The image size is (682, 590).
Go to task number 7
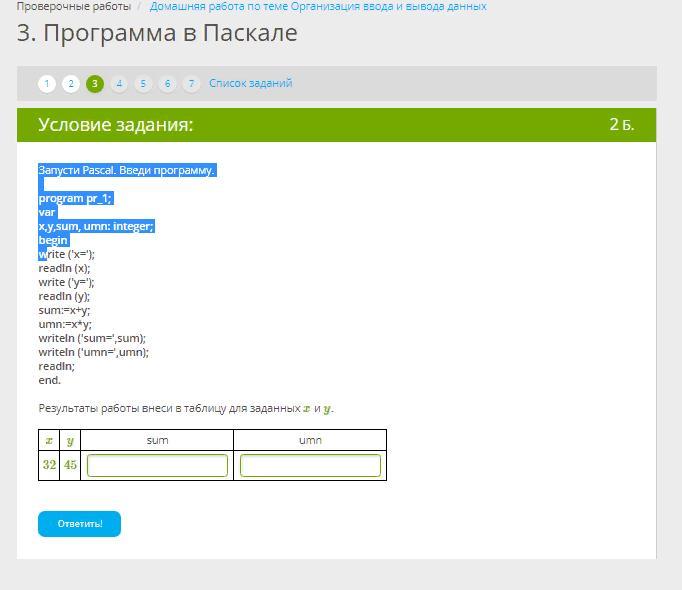point(191,84)
